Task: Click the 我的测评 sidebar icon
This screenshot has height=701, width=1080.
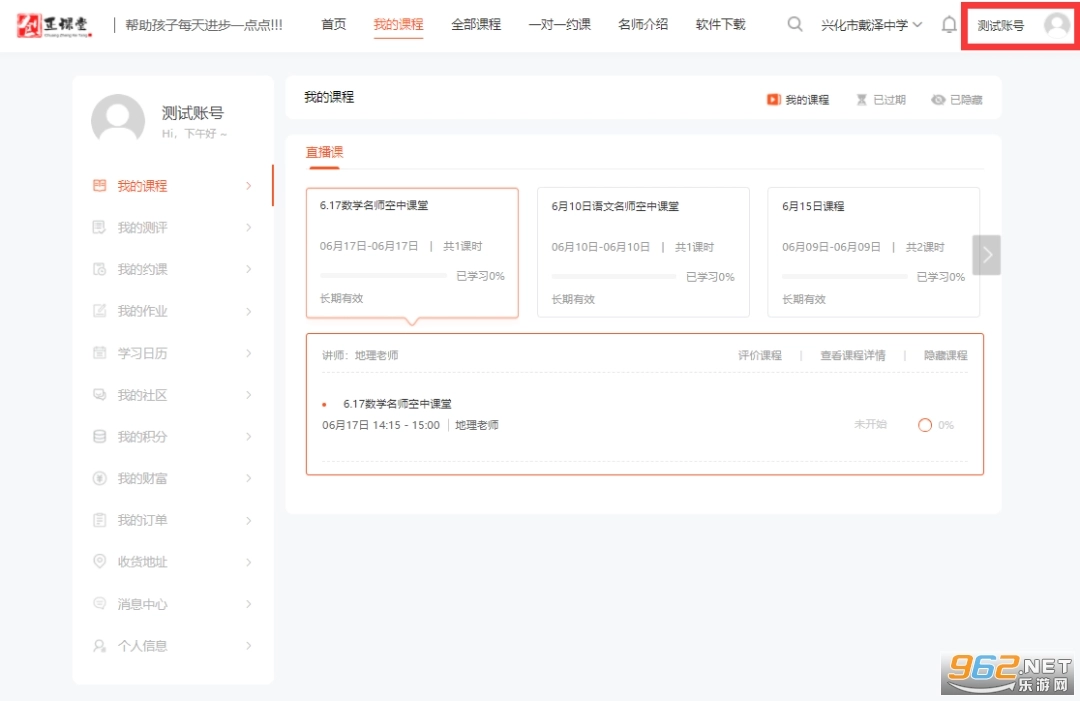Action: click(x=99, y=228)
